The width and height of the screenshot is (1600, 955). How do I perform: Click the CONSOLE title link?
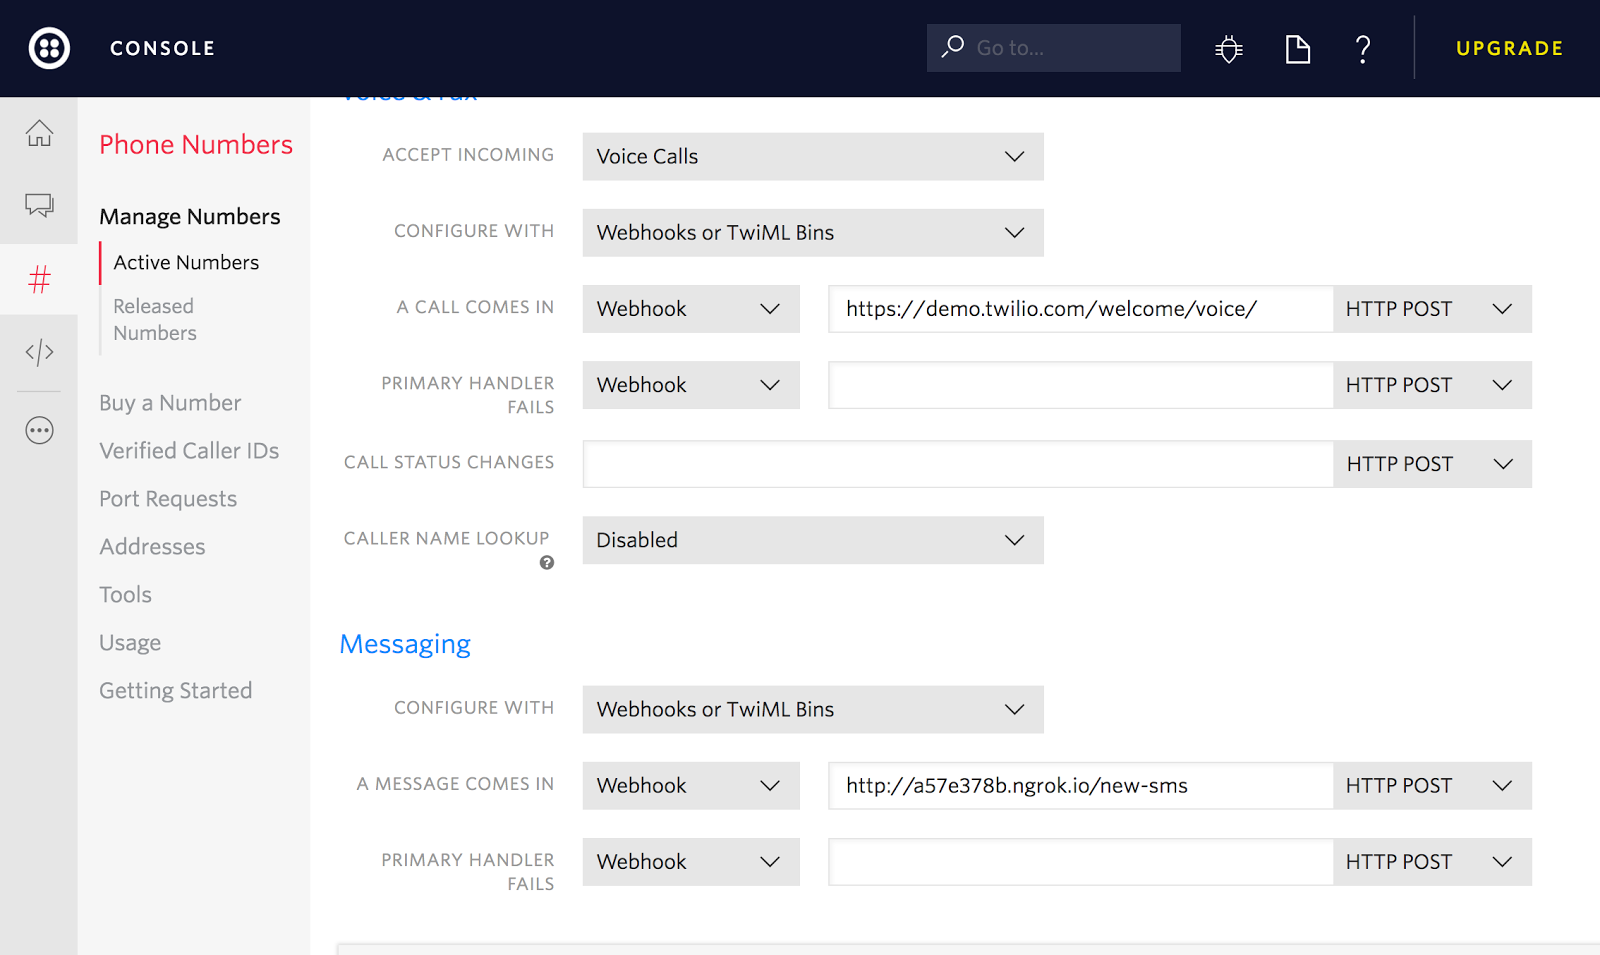pyautogui.click(x=162, y=48)
